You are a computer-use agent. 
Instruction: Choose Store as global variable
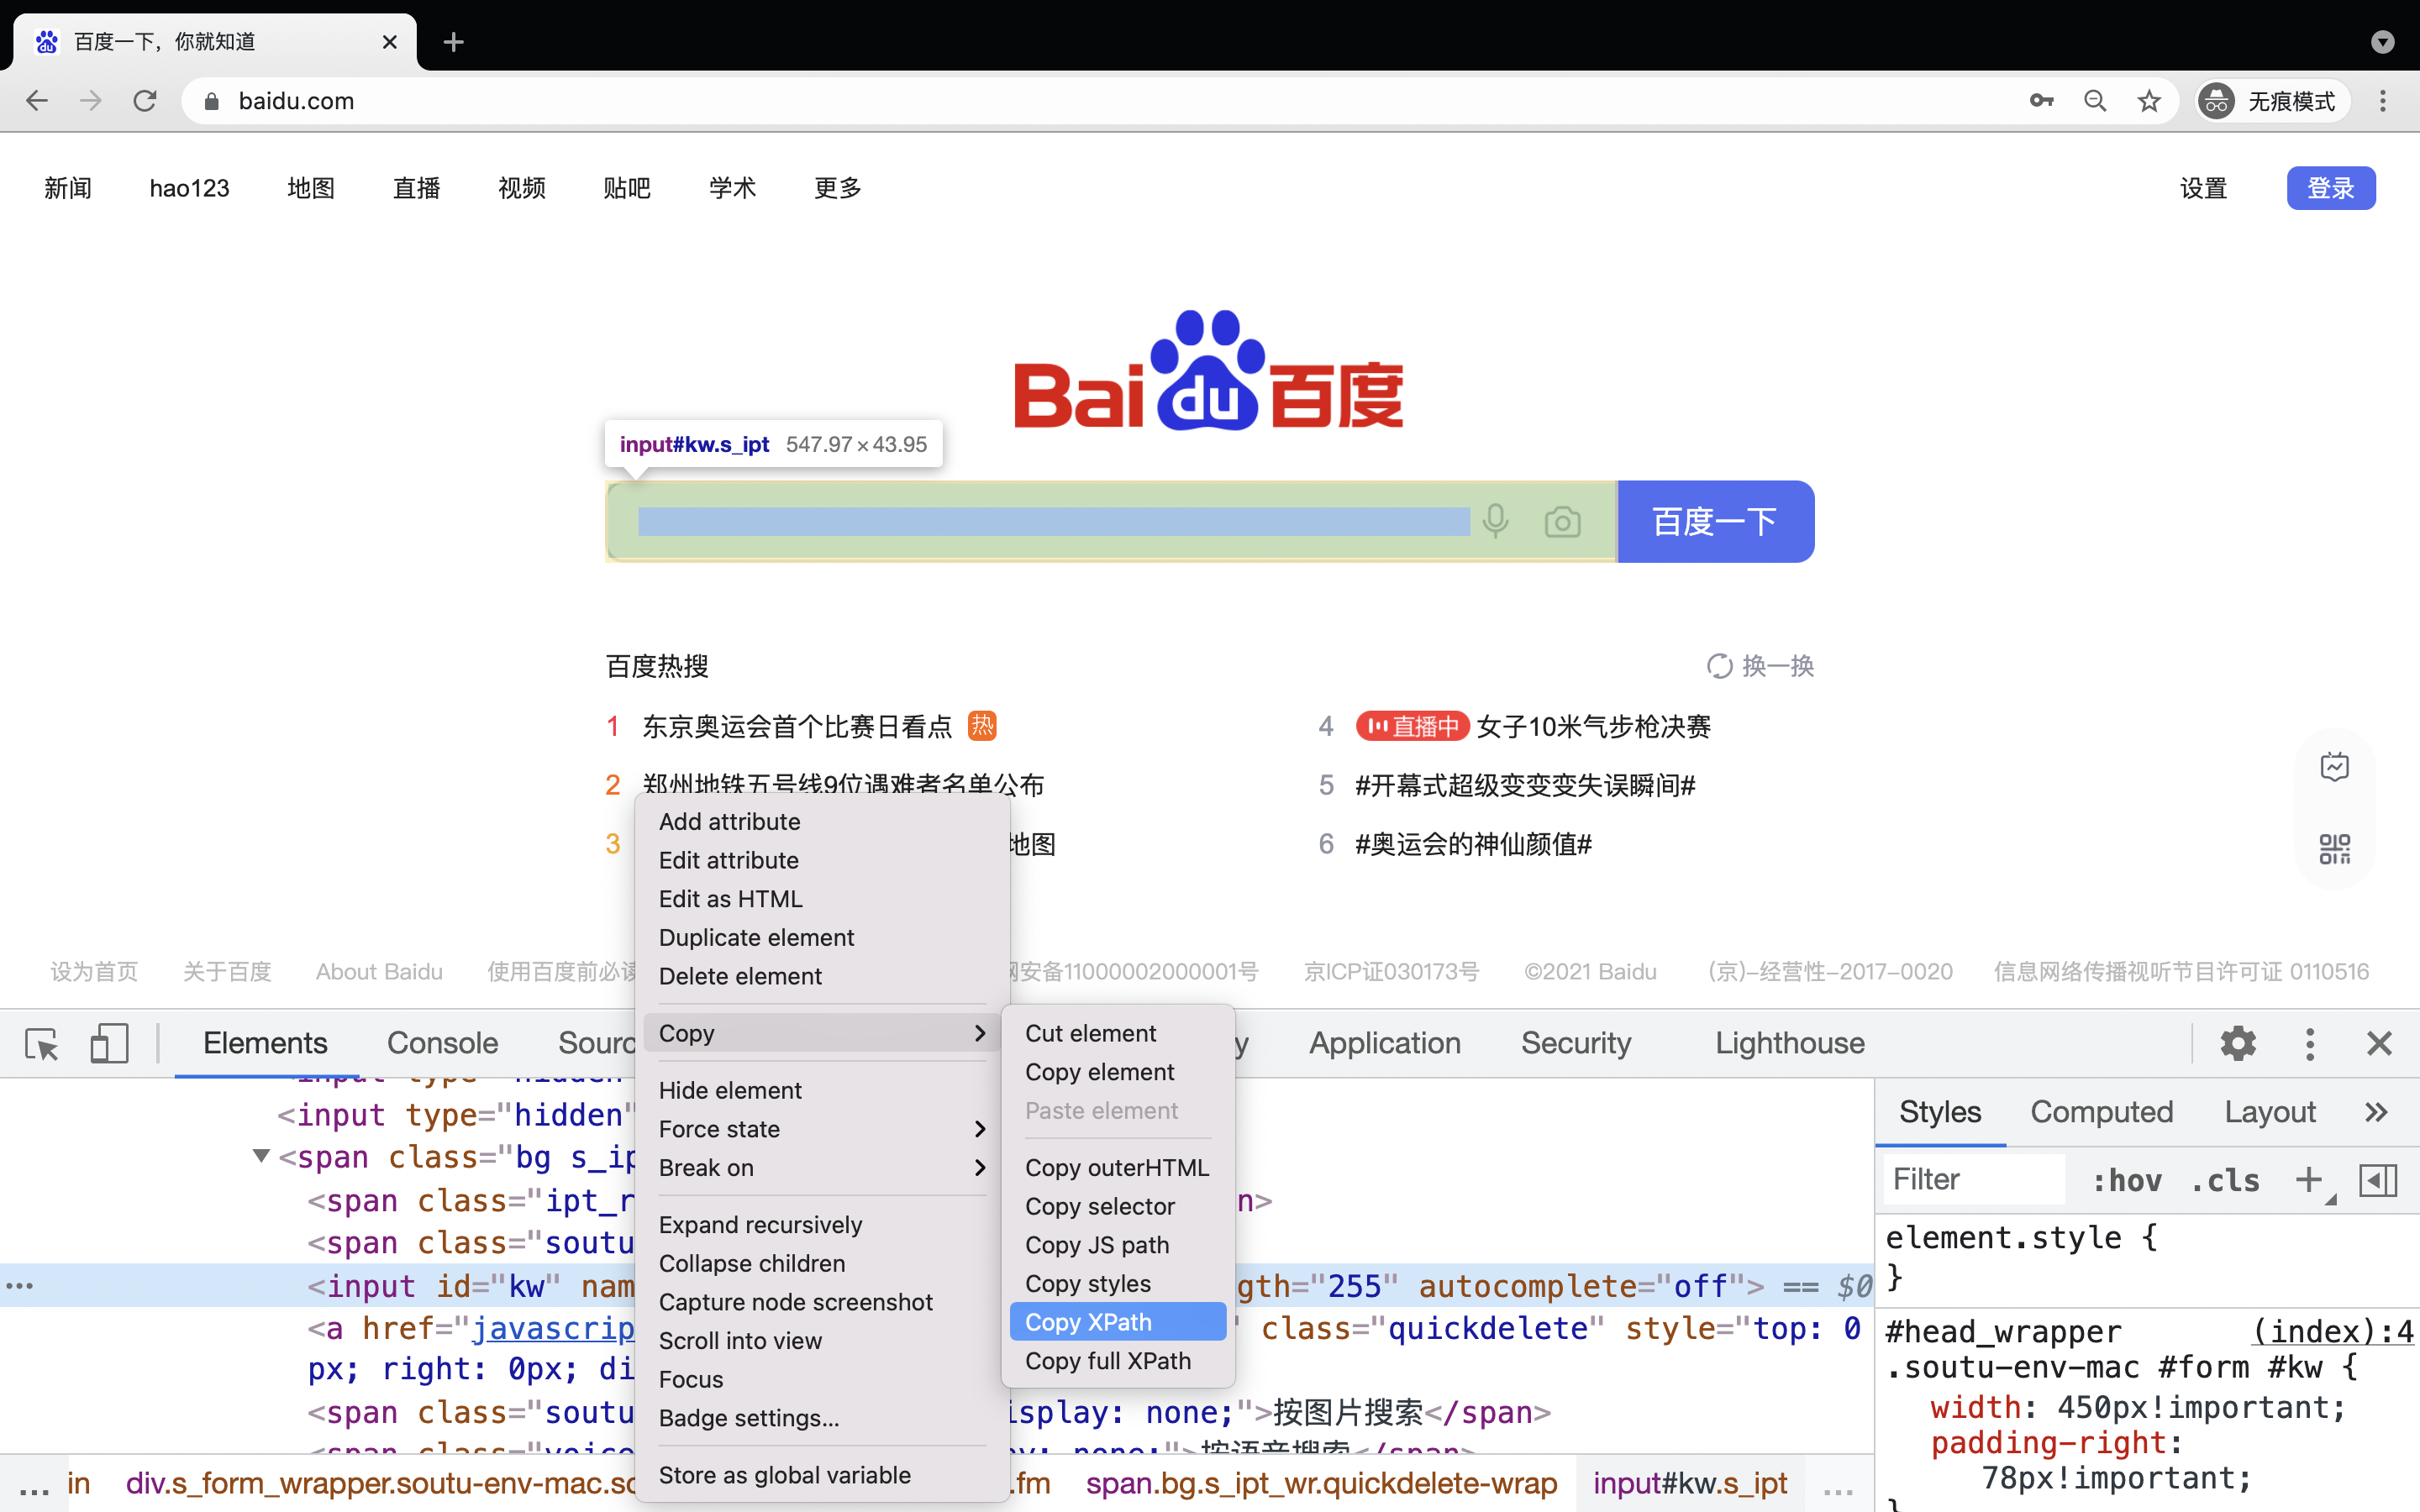click(822, 1475)
